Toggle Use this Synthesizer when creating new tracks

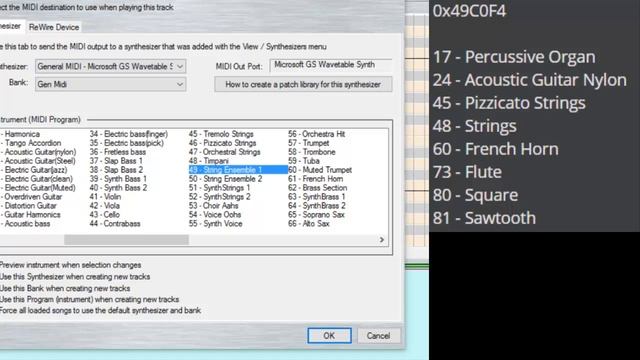[x=75, y=276]
